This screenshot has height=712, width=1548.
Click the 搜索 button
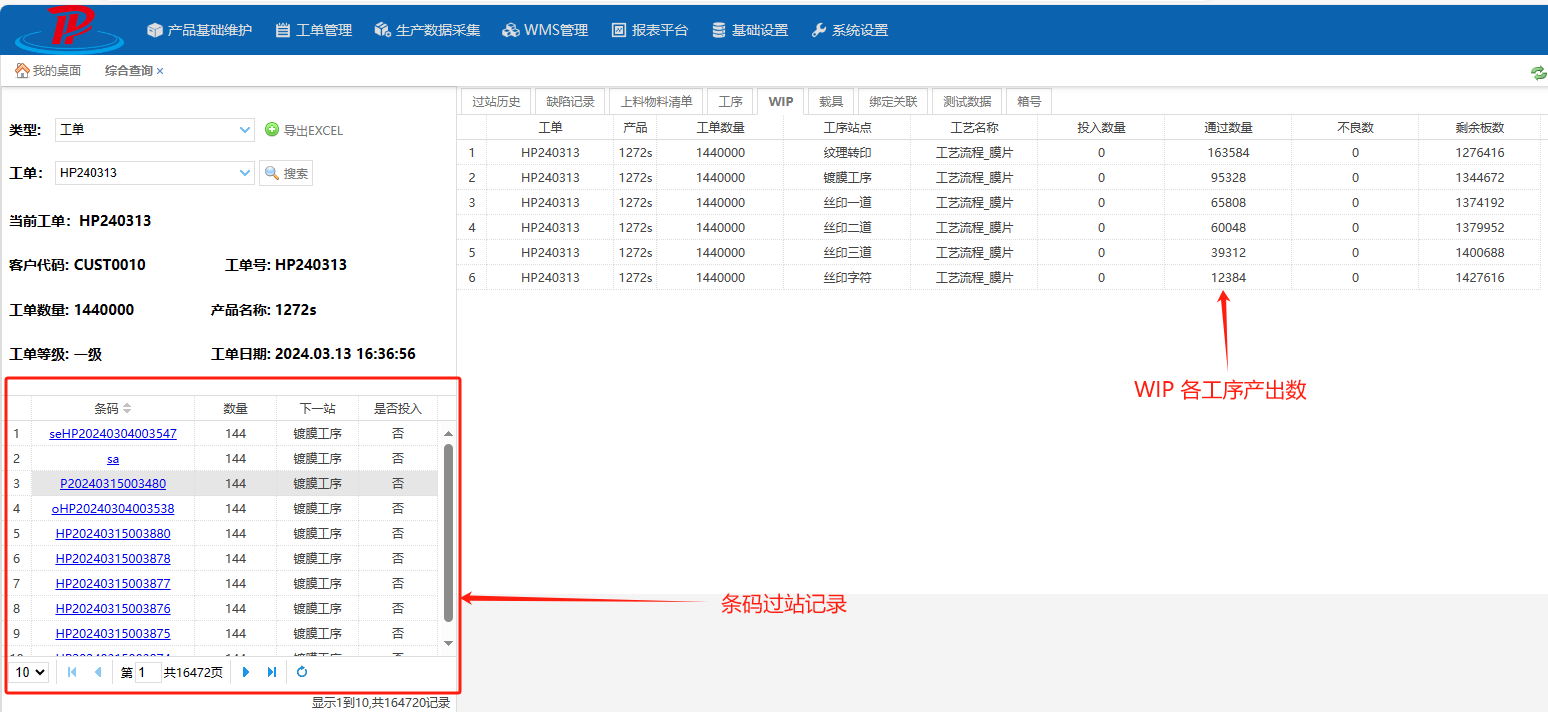pyautogui.click(x=286, y=173)
